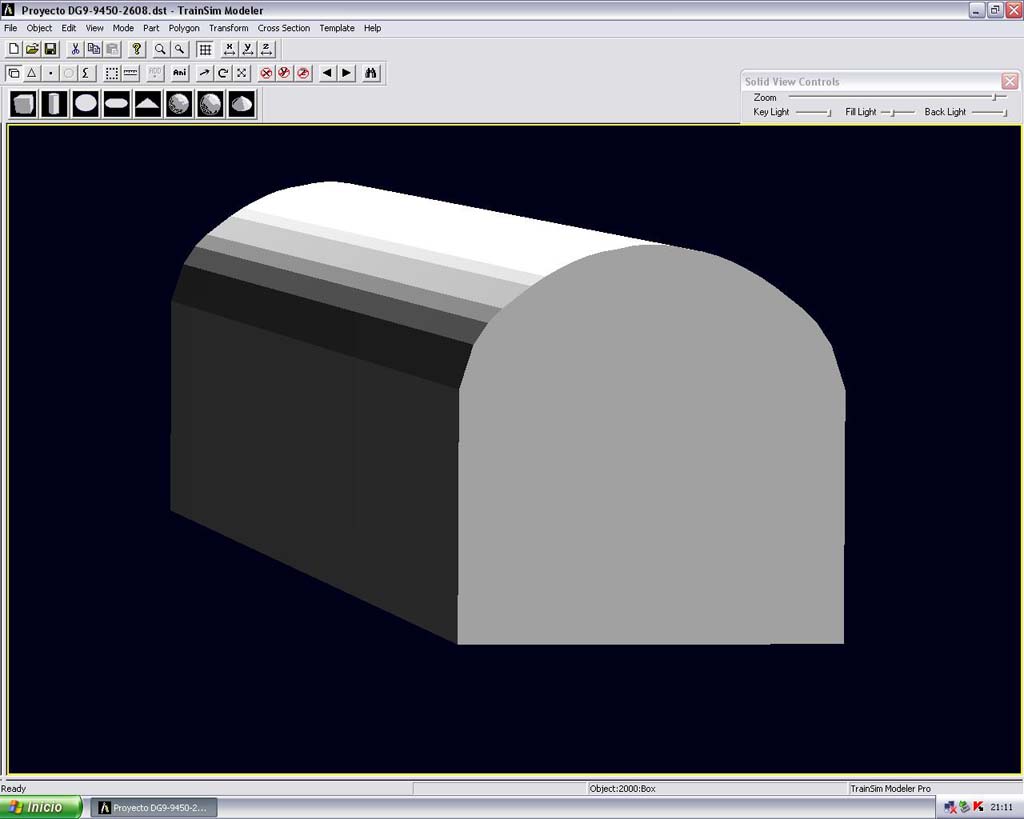Select the rotate arrow tool icon

click(223, 73)
